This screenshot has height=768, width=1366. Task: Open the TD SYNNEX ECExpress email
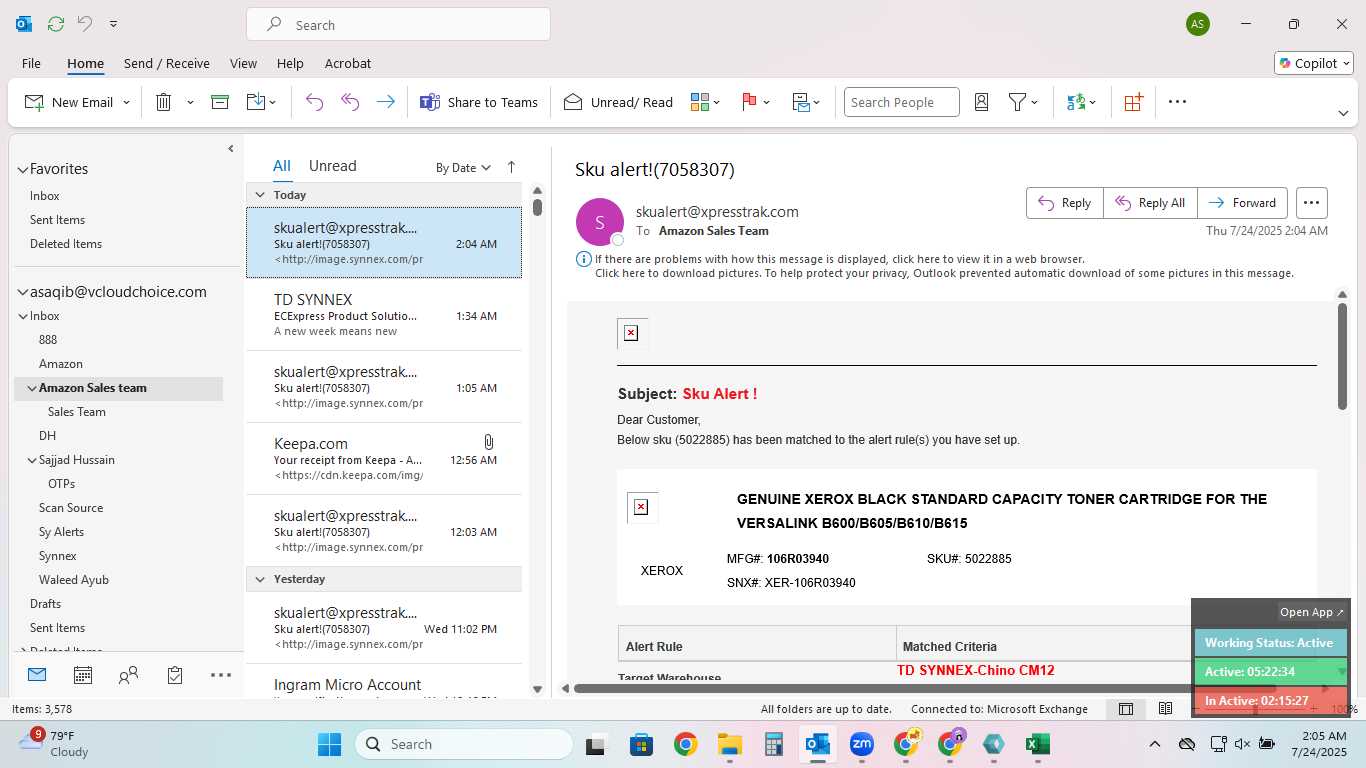click(x=384, y=315)
